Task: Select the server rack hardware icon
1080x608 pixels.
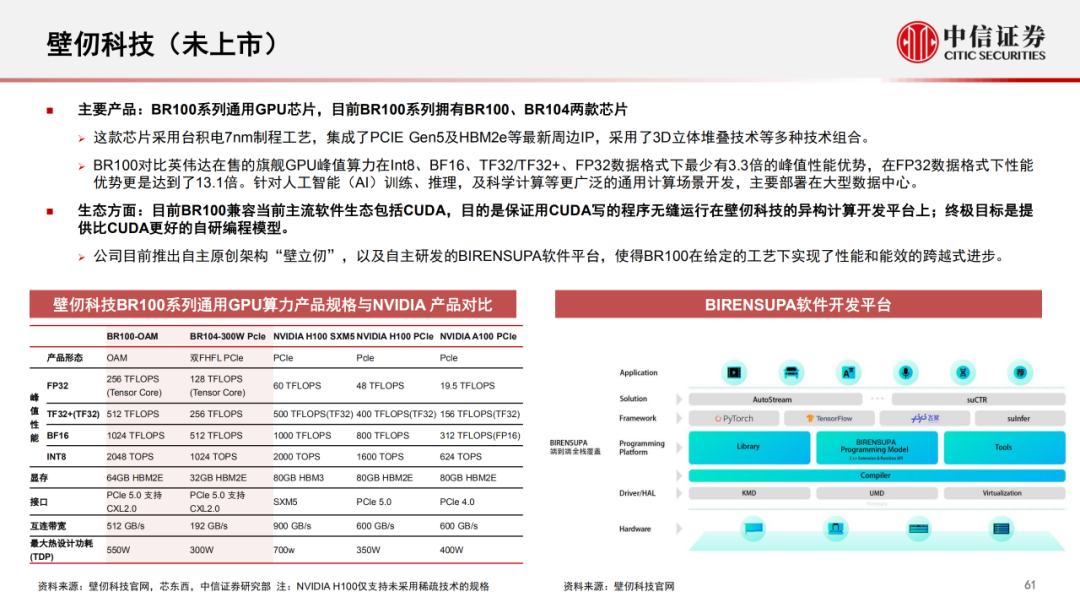Action: (1002, 527)
